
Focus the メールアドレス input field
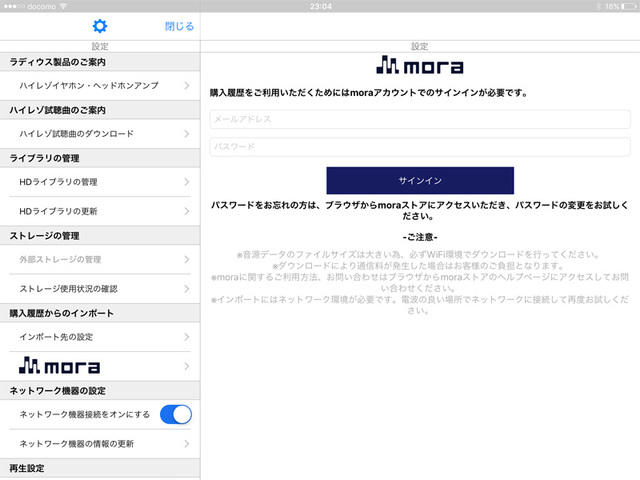click(419, 119)
